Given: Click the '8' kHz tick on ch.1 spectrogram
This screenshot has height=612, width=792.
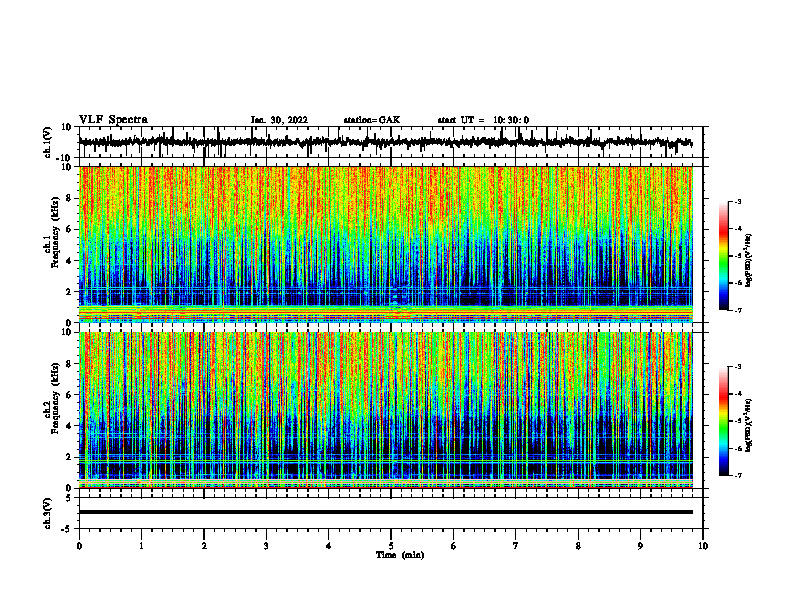Looking at the screenshot, I should click(69, 198).
